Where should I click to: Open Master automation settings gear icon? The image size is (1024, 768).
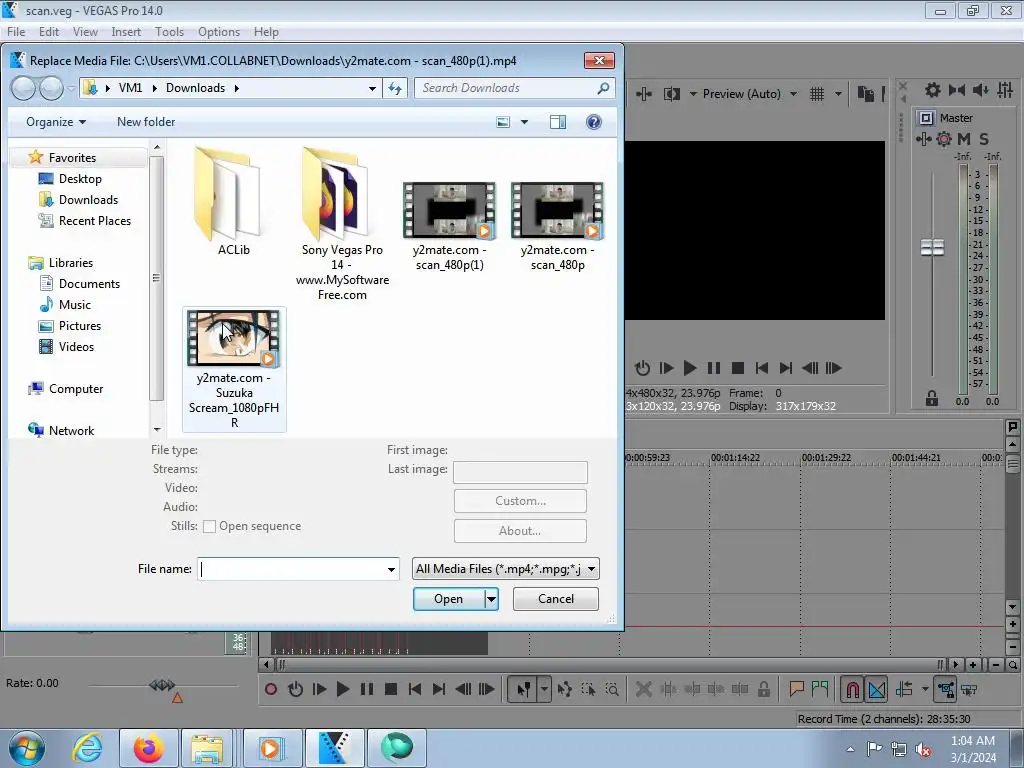944,138
